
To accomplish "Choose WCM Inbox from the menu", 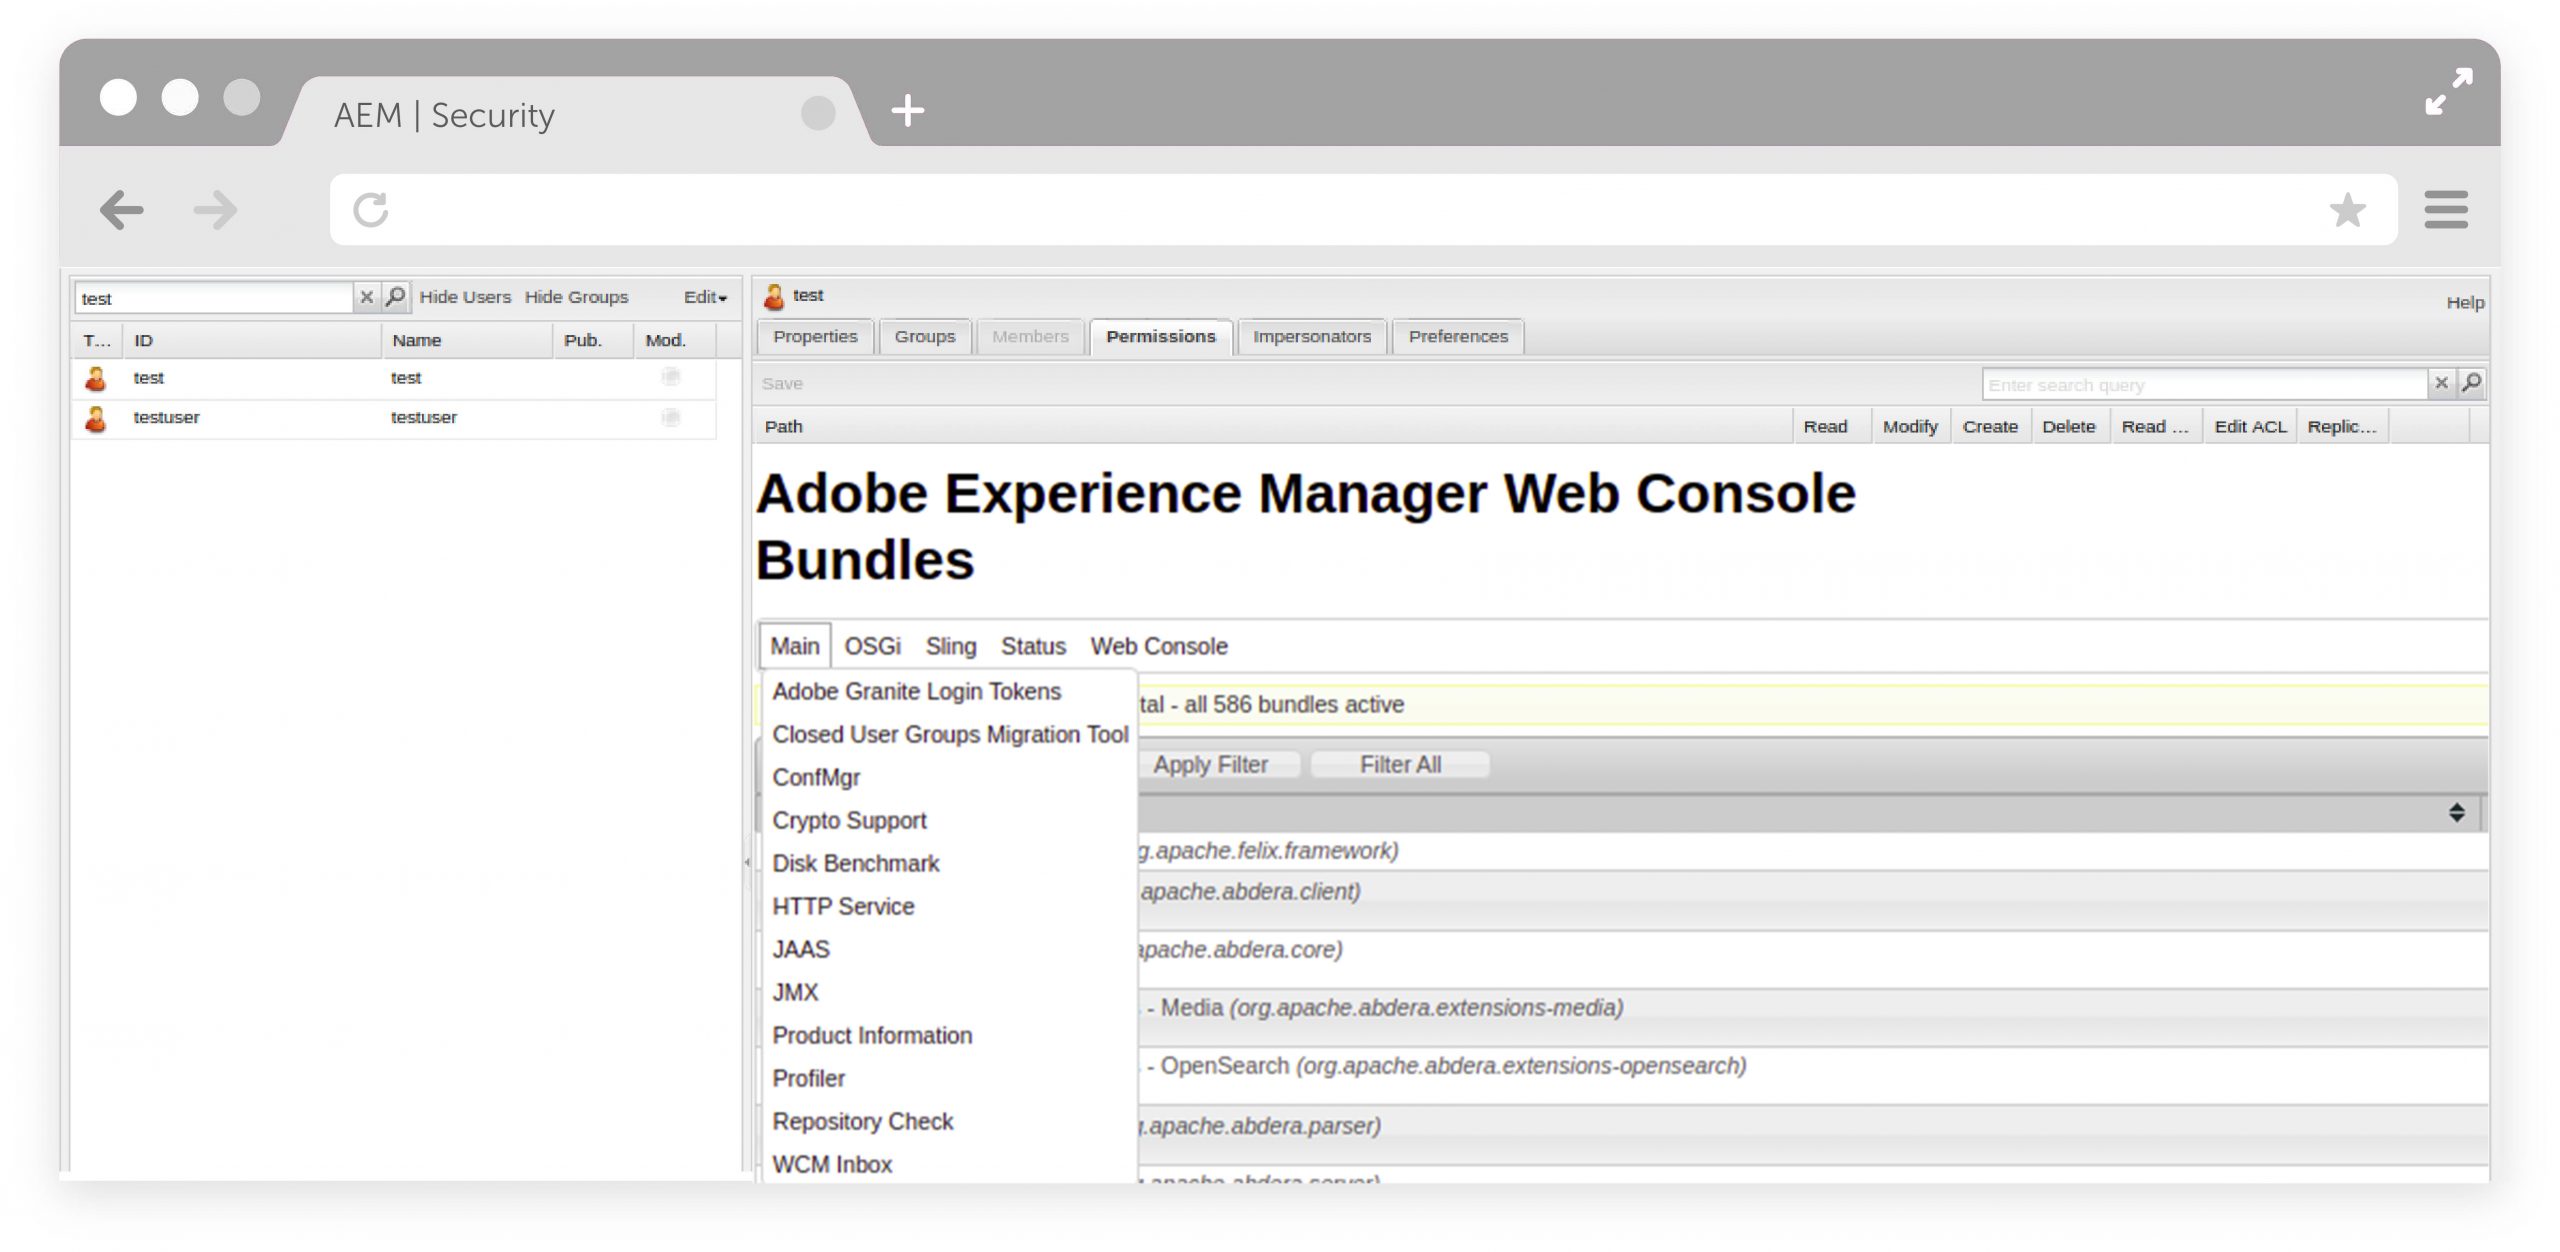I will (832, 1165).
